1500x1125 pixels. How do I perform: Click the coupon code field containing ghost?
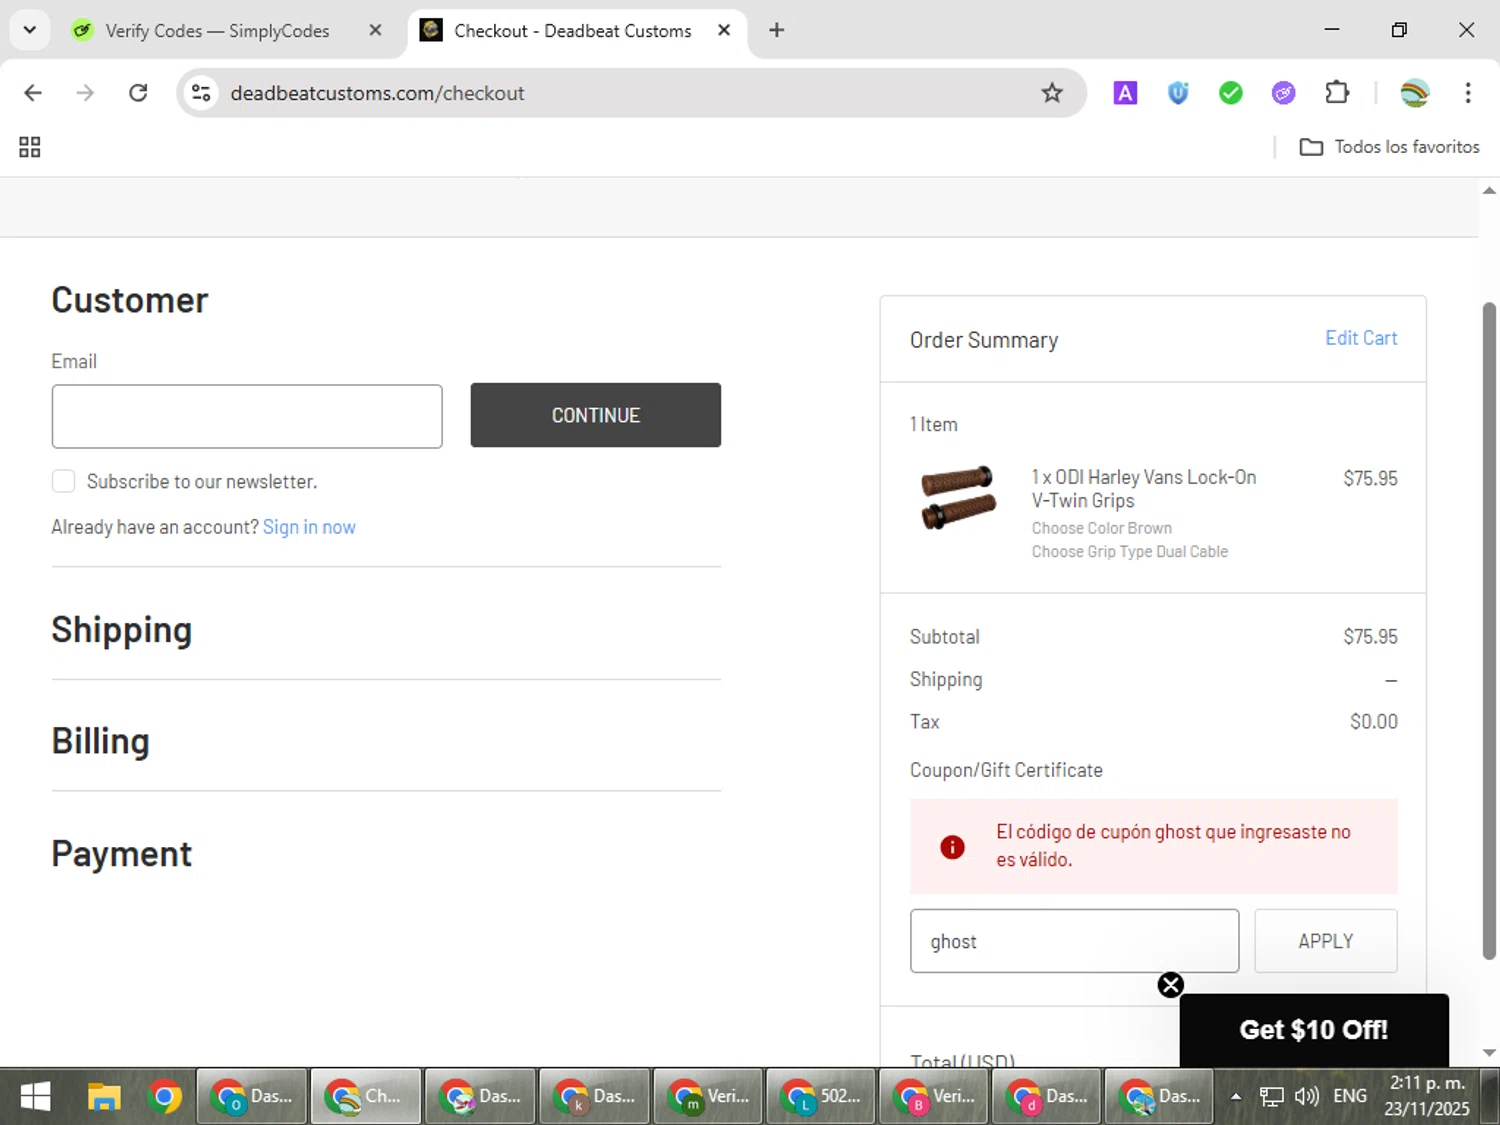[1074, 941]
